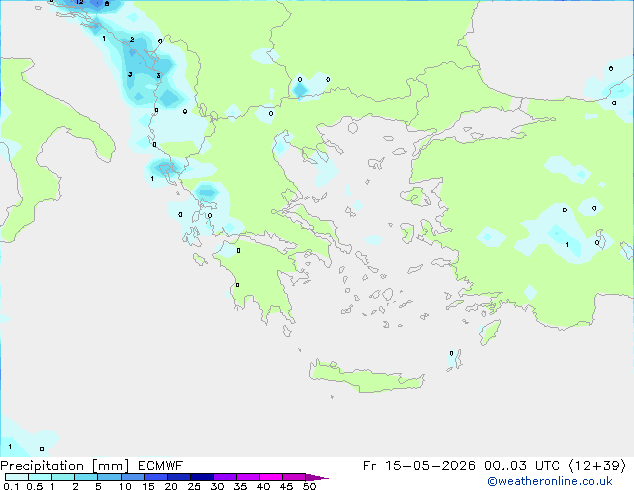The height and width of the screenshot is (490, 634).
Task: Click the legend label "10"
Action: [125, 486]
